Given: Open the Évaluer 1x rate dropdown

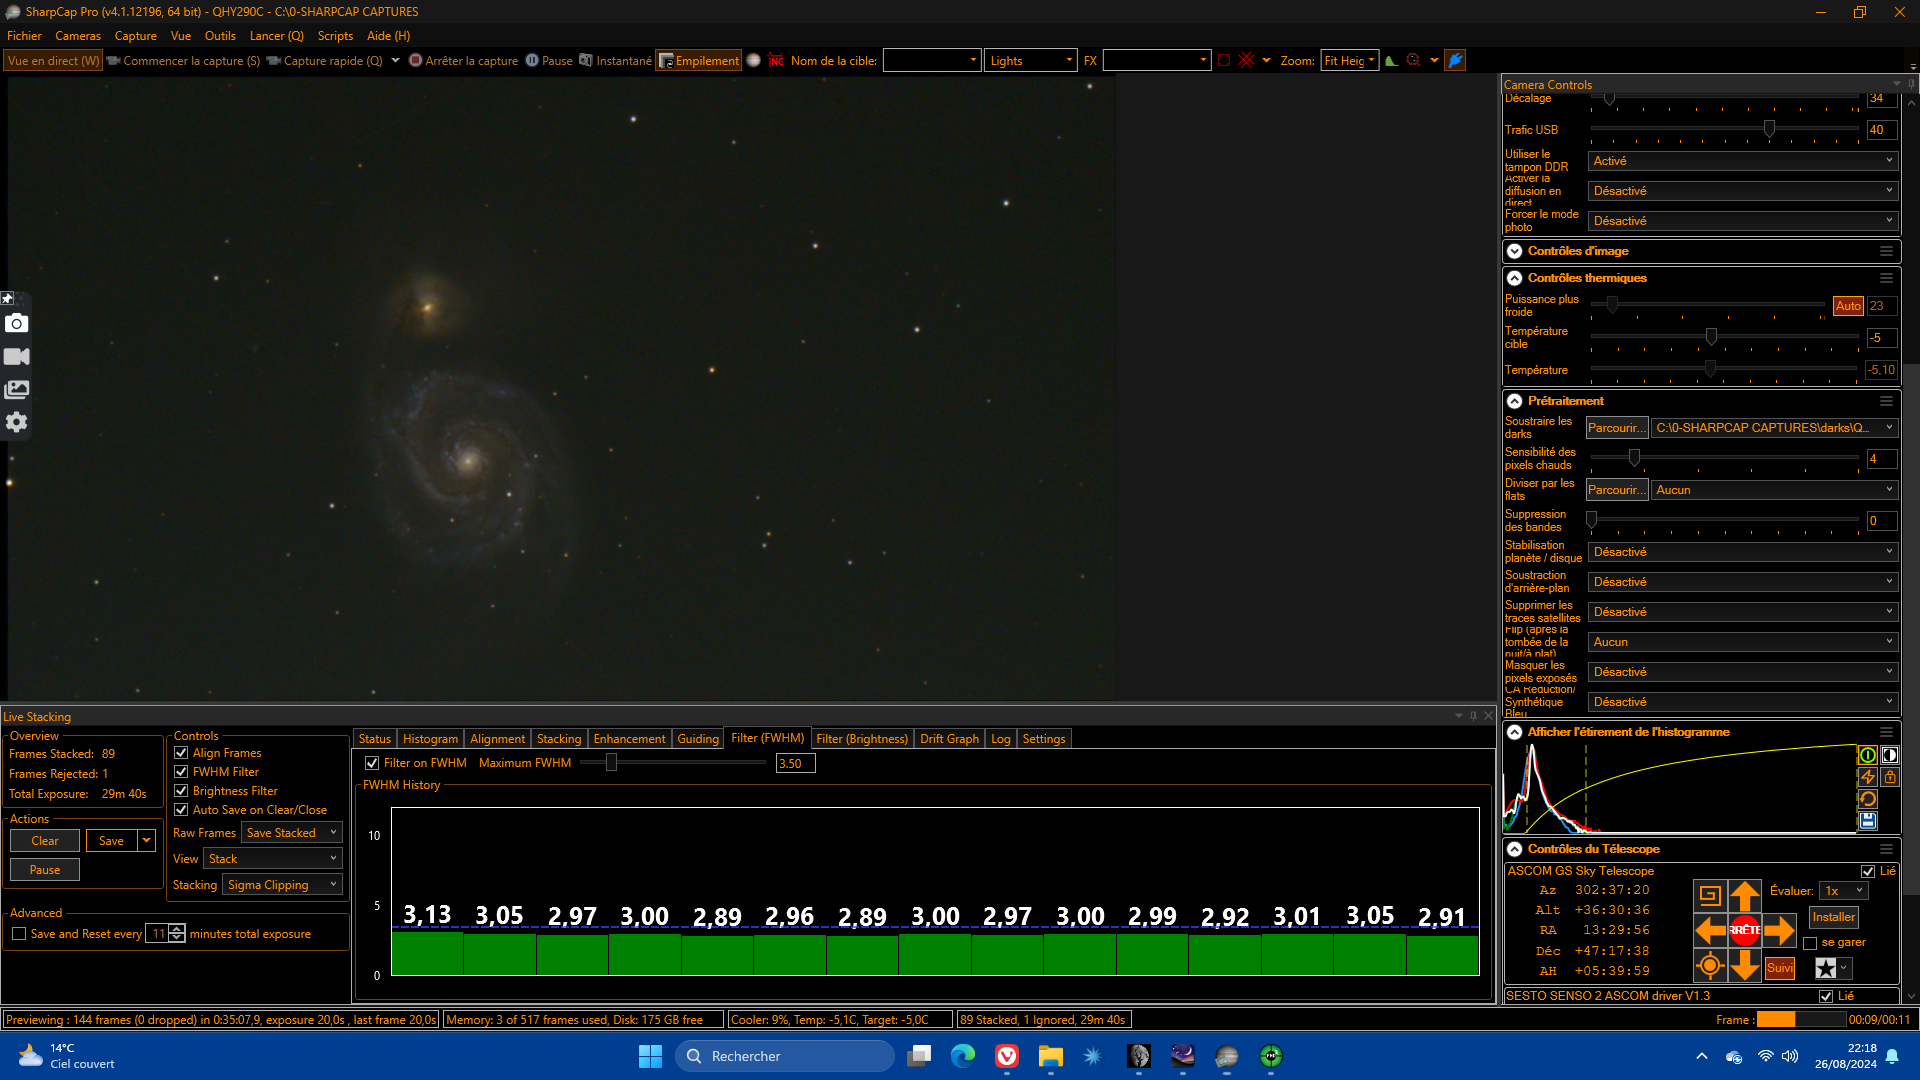Looking at the screenshot, I should [x=1844, y=891].
